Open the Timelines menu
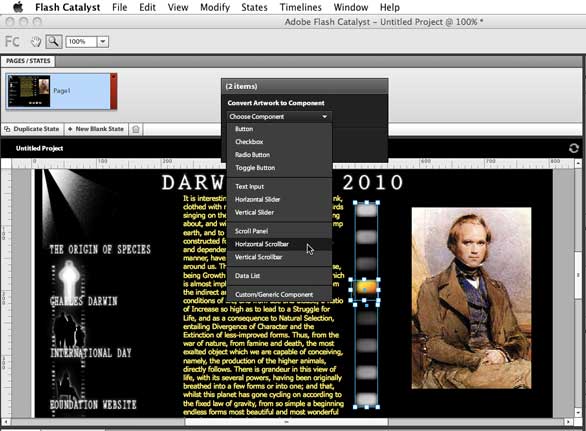 coord(301,7)
